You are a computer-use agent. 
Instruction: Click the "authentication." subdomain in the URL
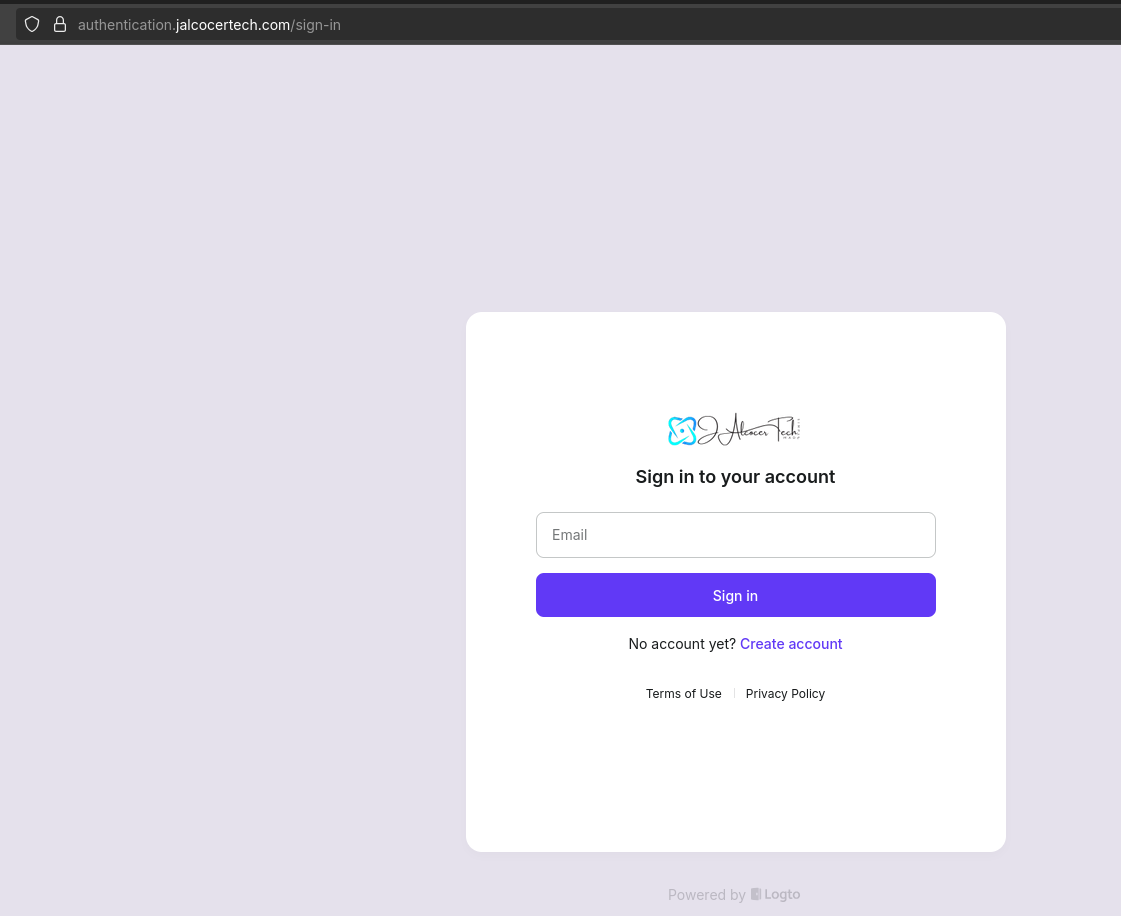pos(126,25)
